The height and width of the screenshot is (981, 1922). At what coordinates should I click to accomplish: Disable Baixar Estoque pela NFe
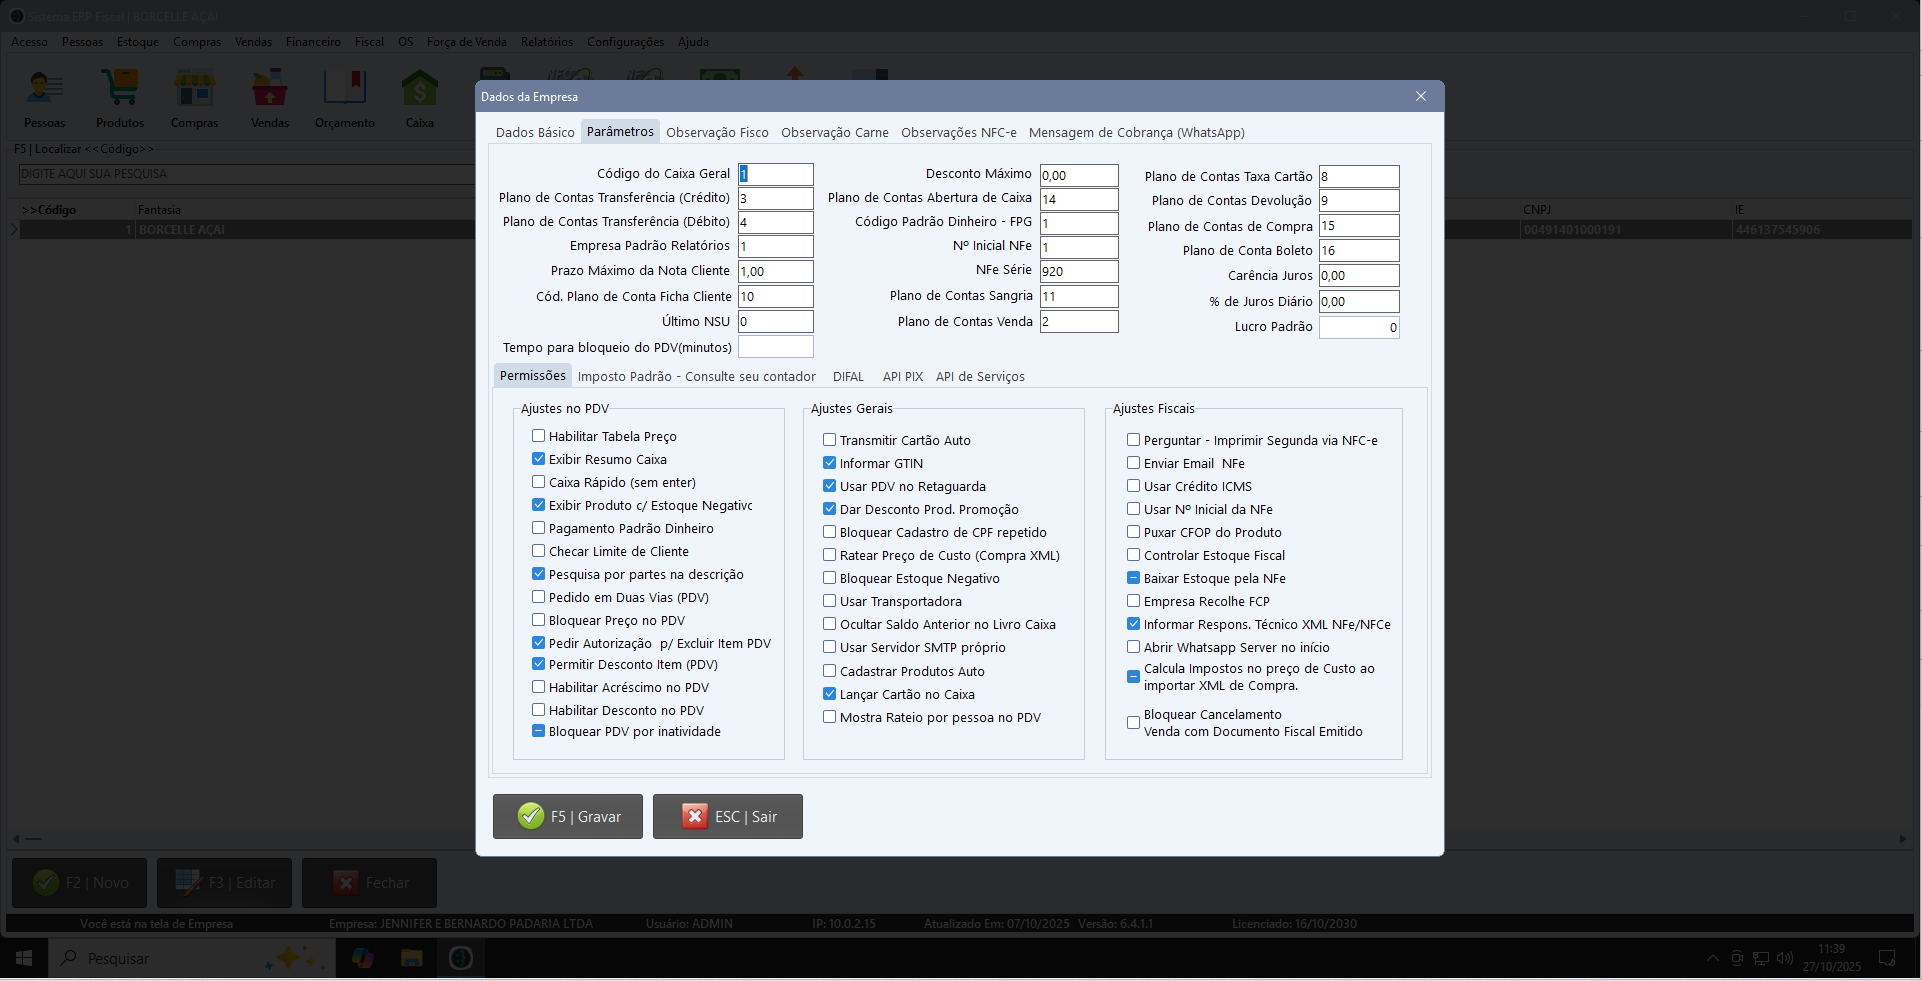pos(1132,578)
